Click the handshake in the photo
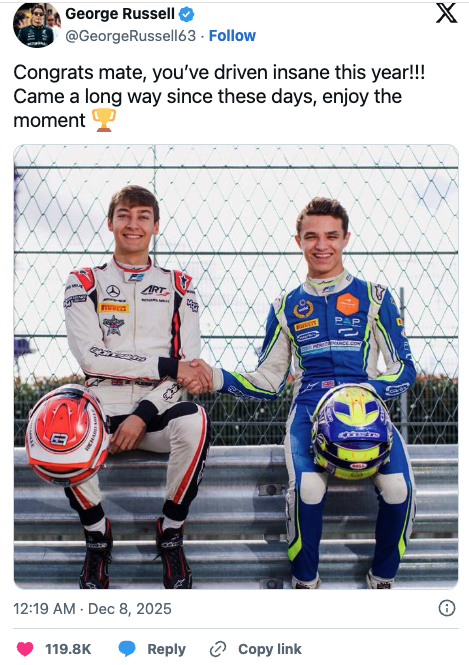 tap(195, 376)
